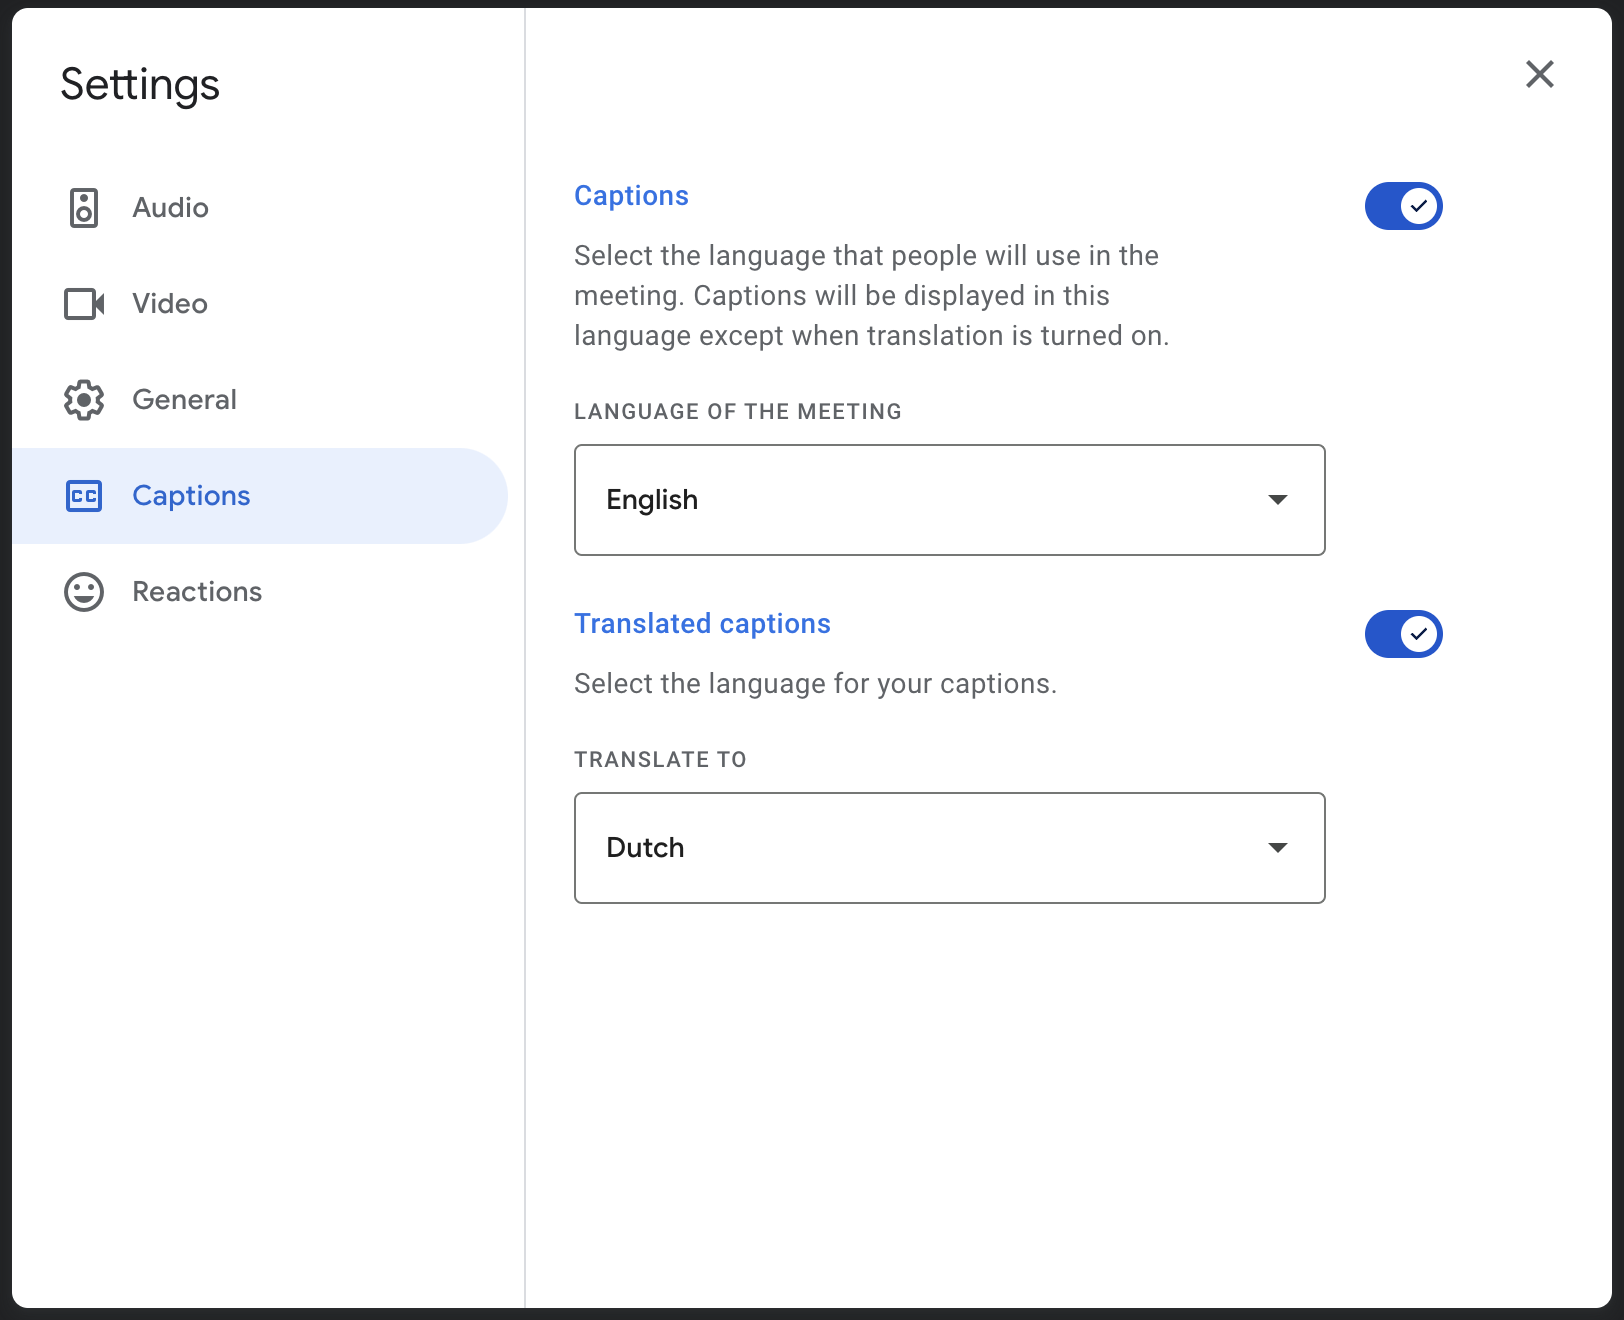Change English to another meeting language
This screenshot has height=1320, width=1624.
click(949, 500)
